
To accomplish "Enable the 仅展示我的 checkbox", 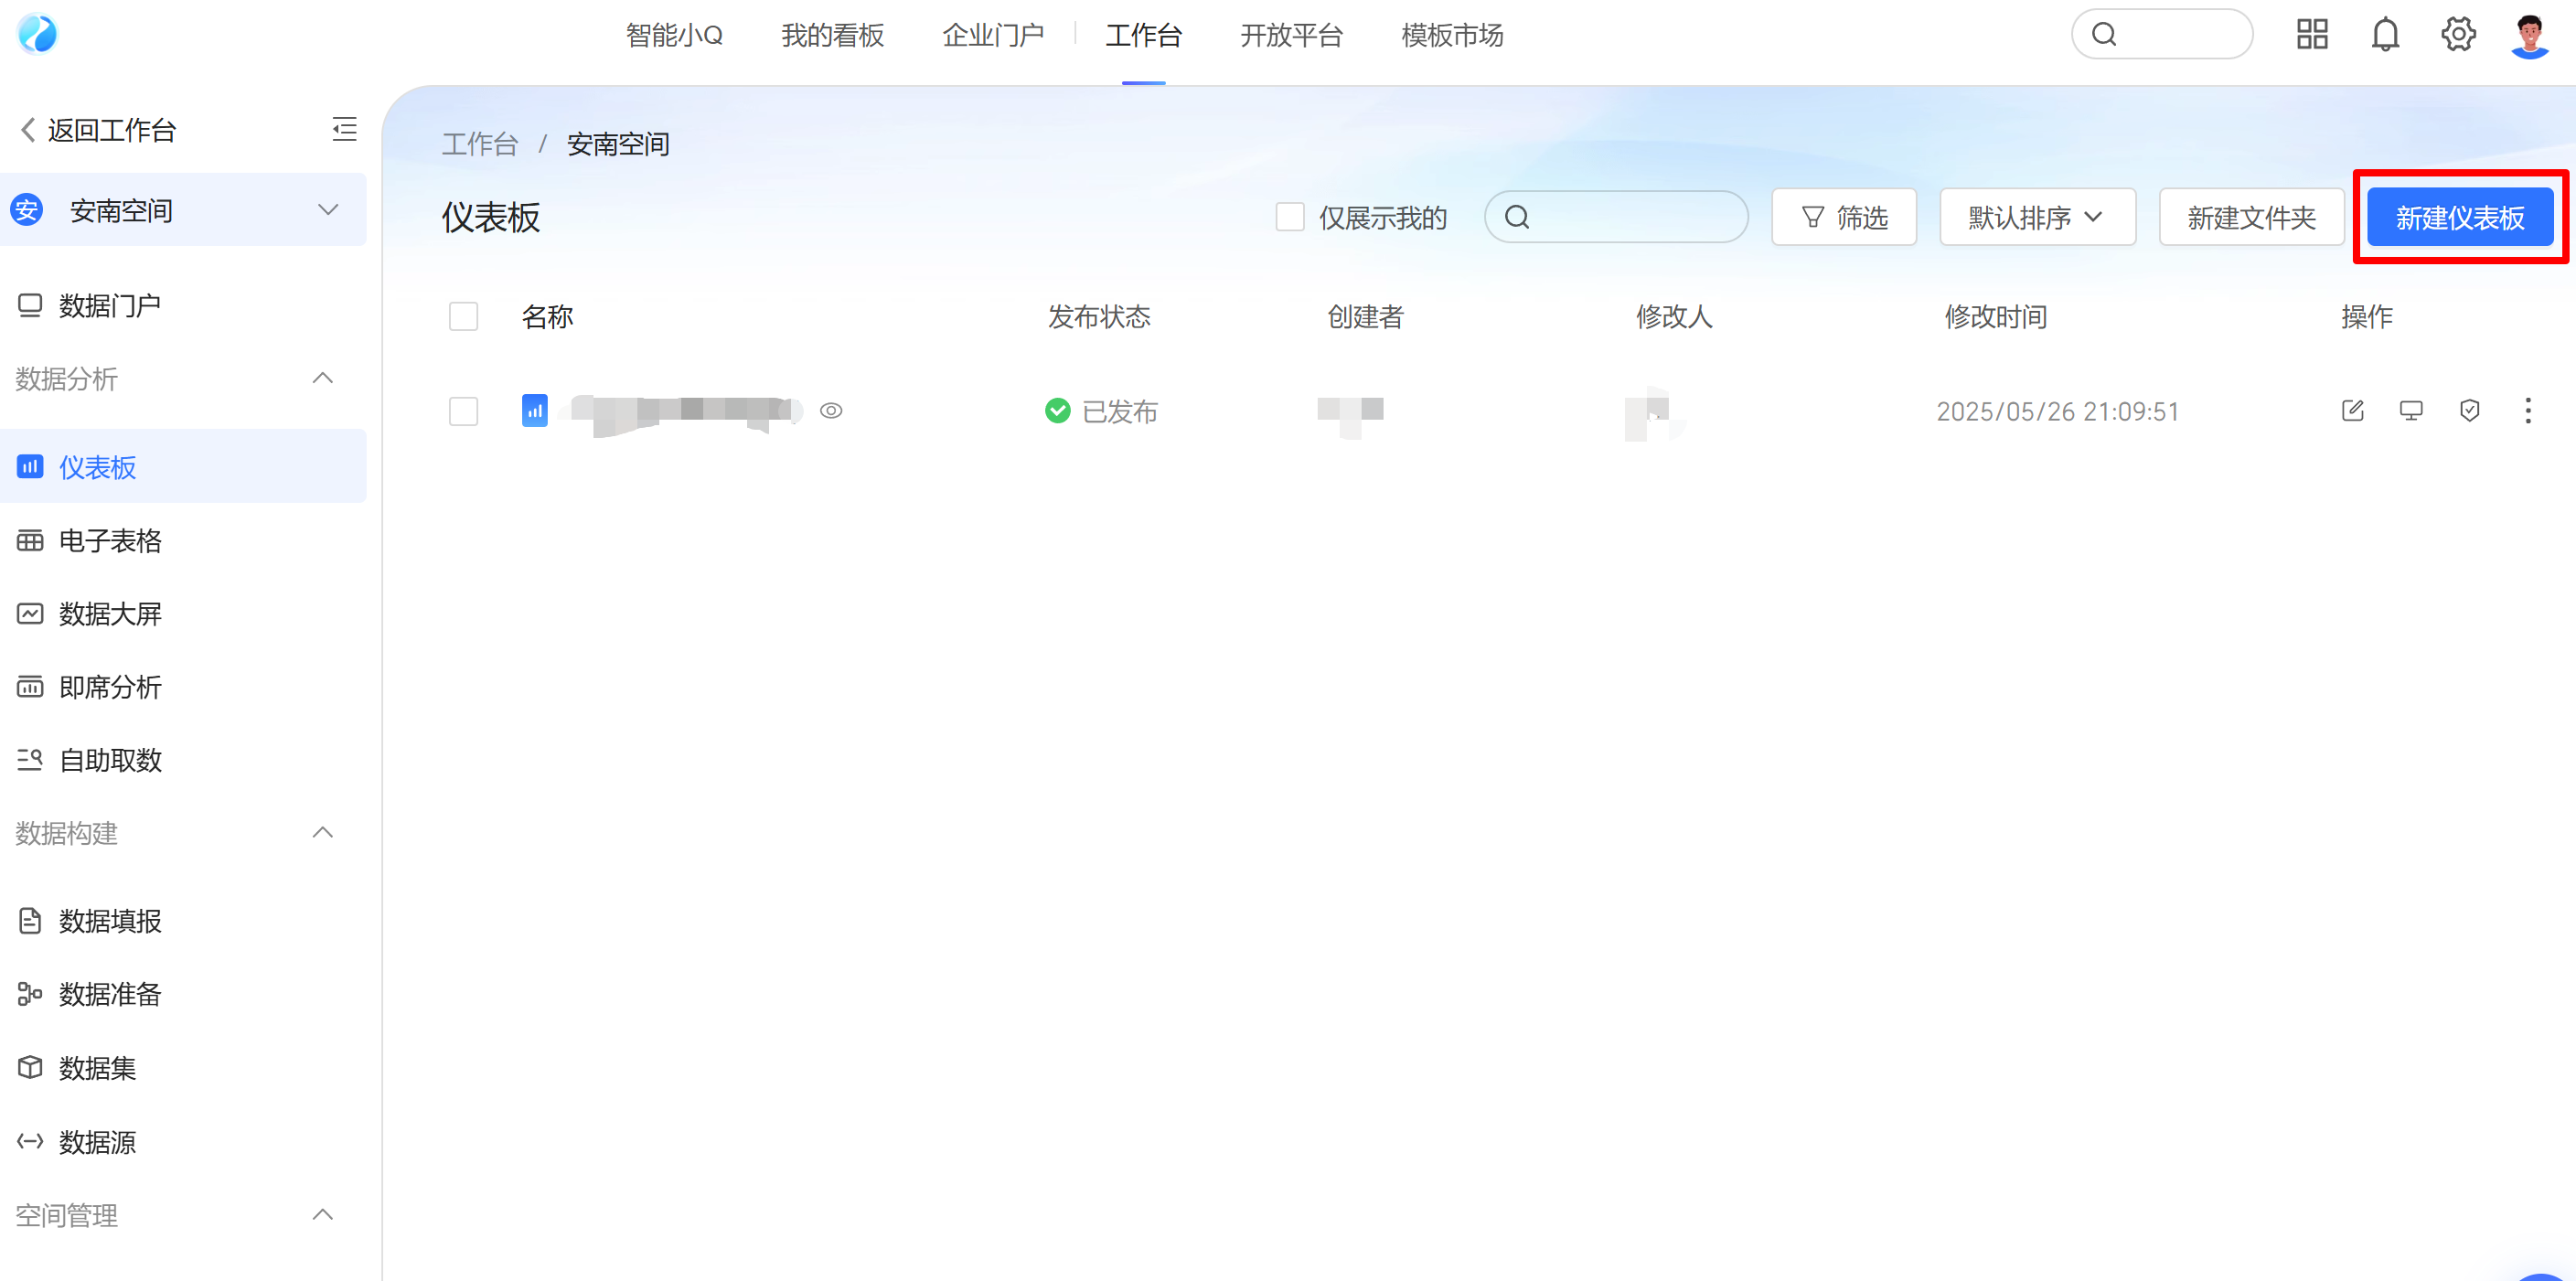I will click(1290, 217).
